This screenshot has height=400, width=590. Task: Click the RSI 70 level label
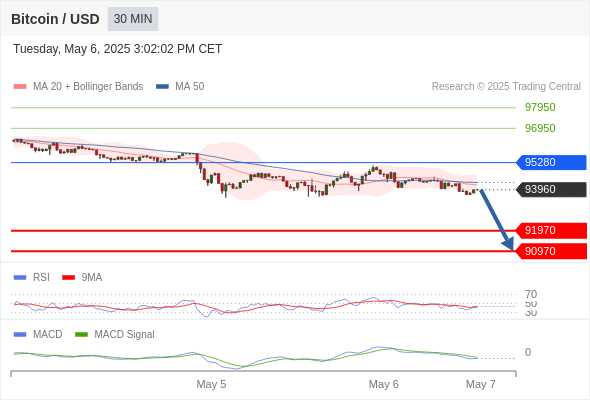(531, 294)
